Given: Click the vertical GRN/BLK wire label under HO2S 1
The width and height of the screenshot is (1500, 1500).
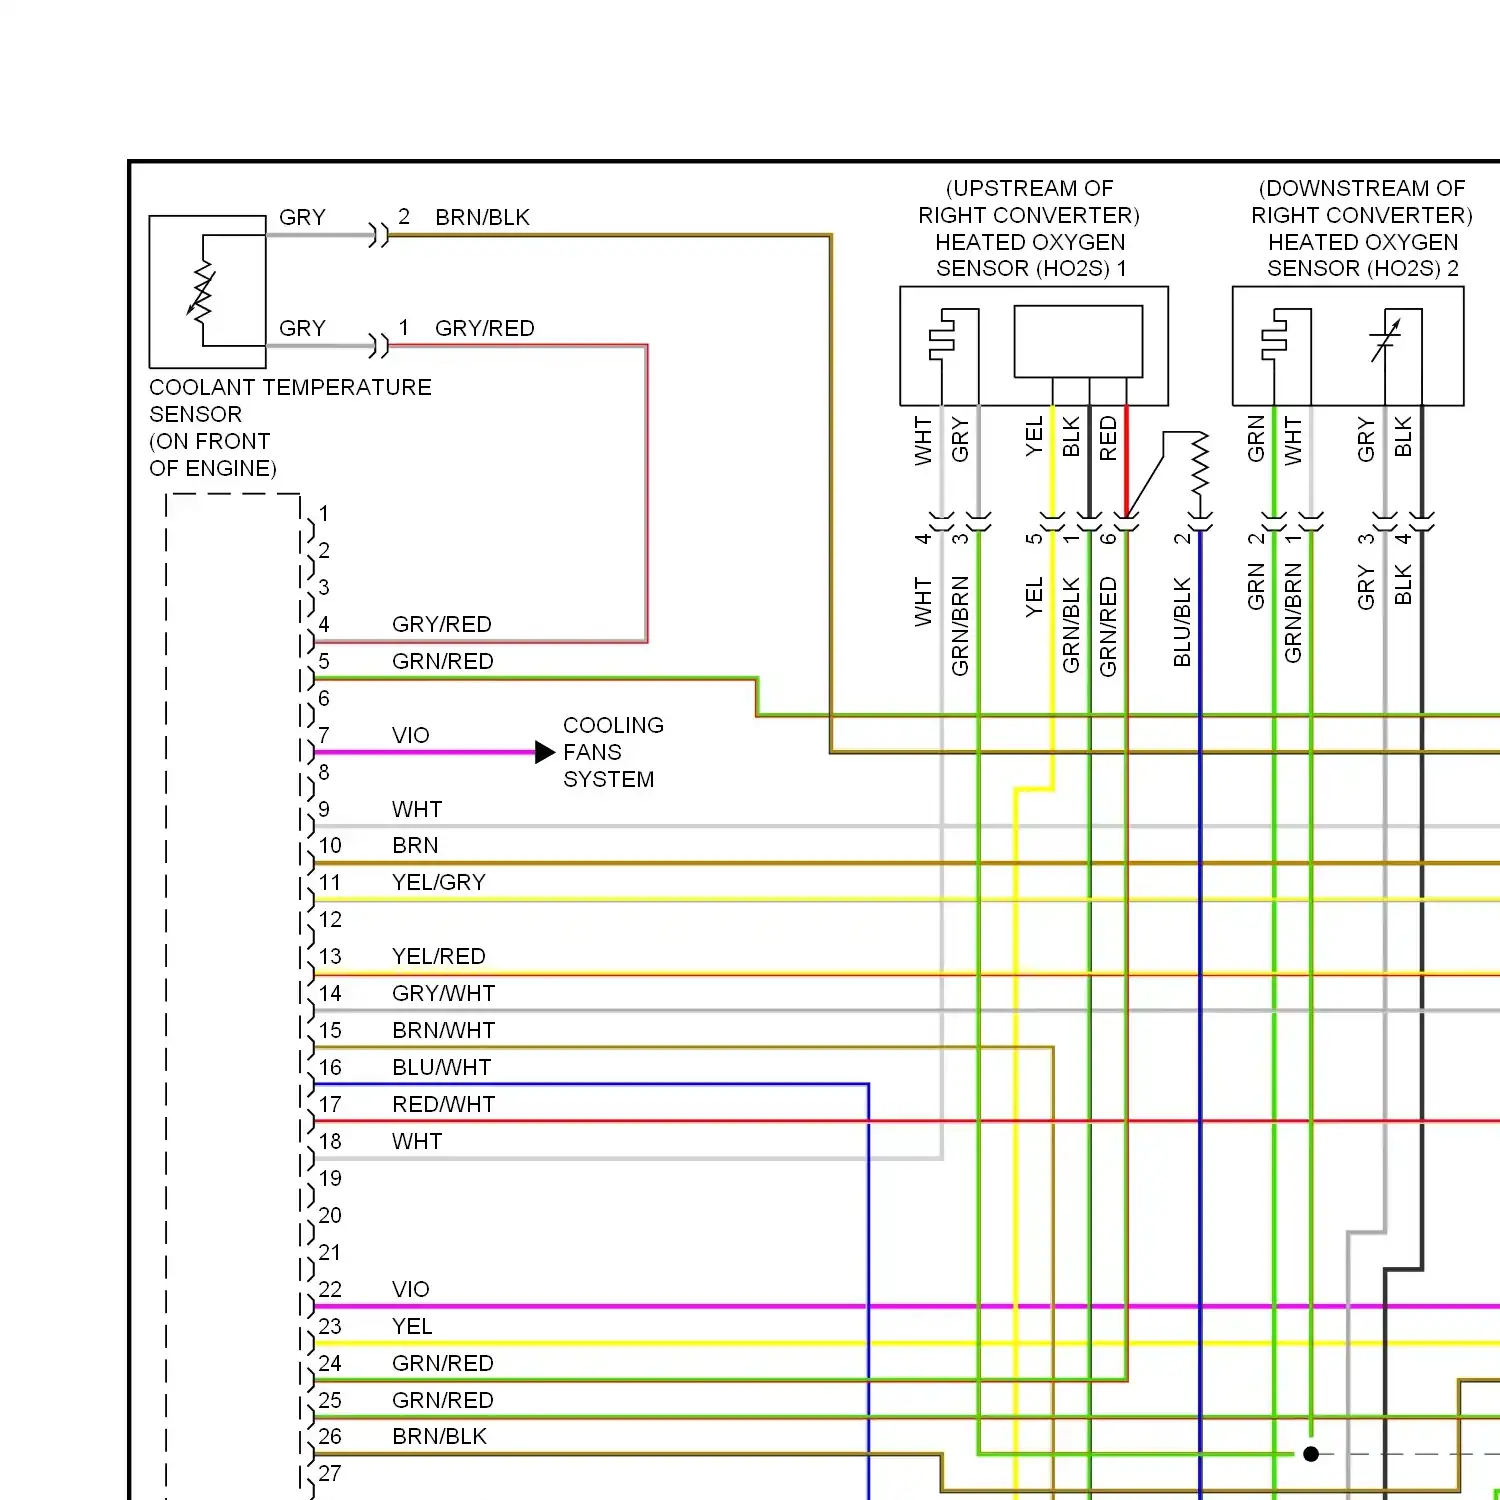Looking at the screenshot, I should click(1071, 624).
